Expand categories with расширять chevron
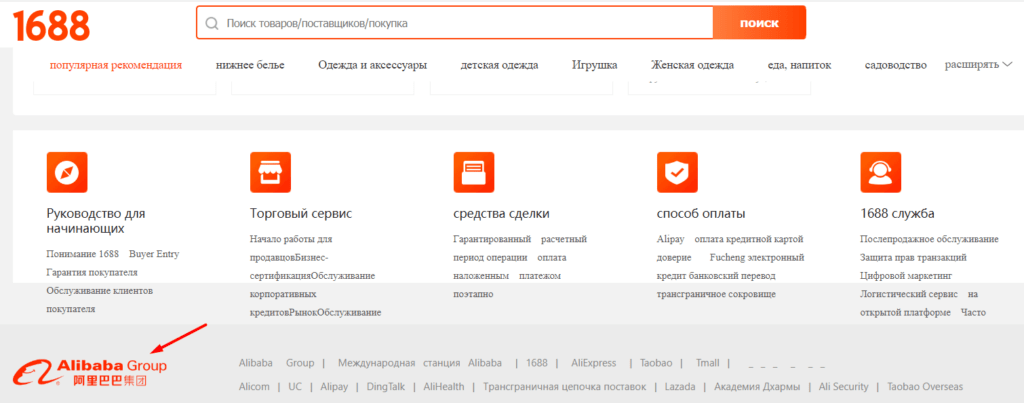The width and height of the screenshot is (1024, 403). (x=978, y=65)
